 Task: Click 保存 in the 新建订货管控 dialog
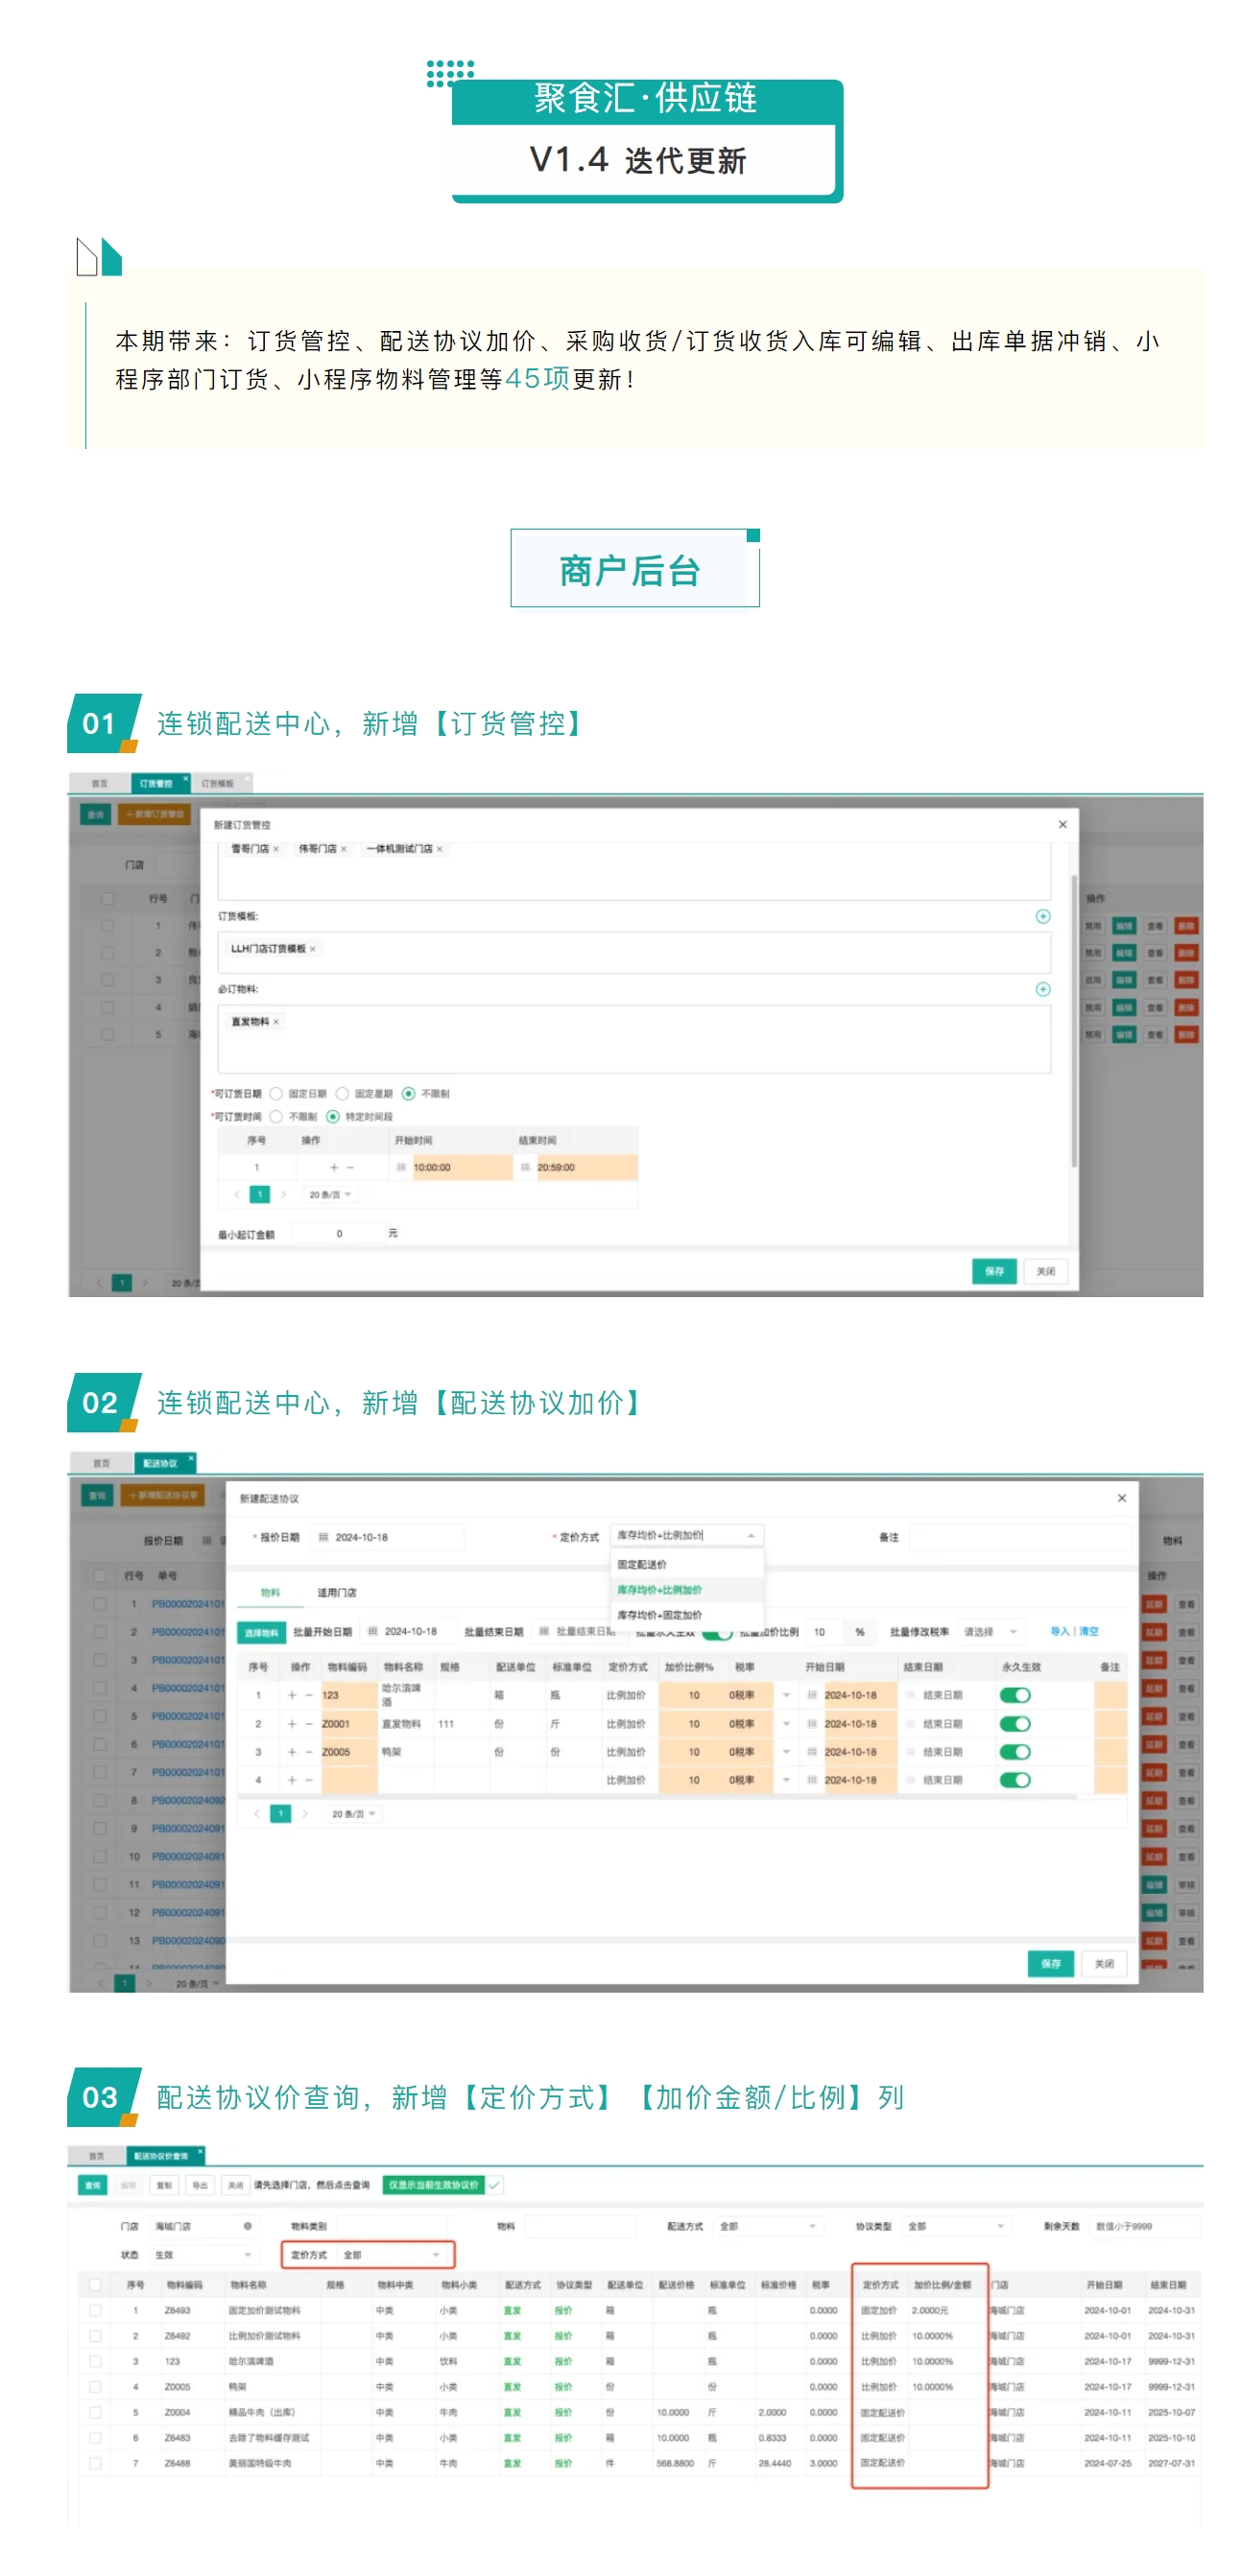coord(993,1271)
